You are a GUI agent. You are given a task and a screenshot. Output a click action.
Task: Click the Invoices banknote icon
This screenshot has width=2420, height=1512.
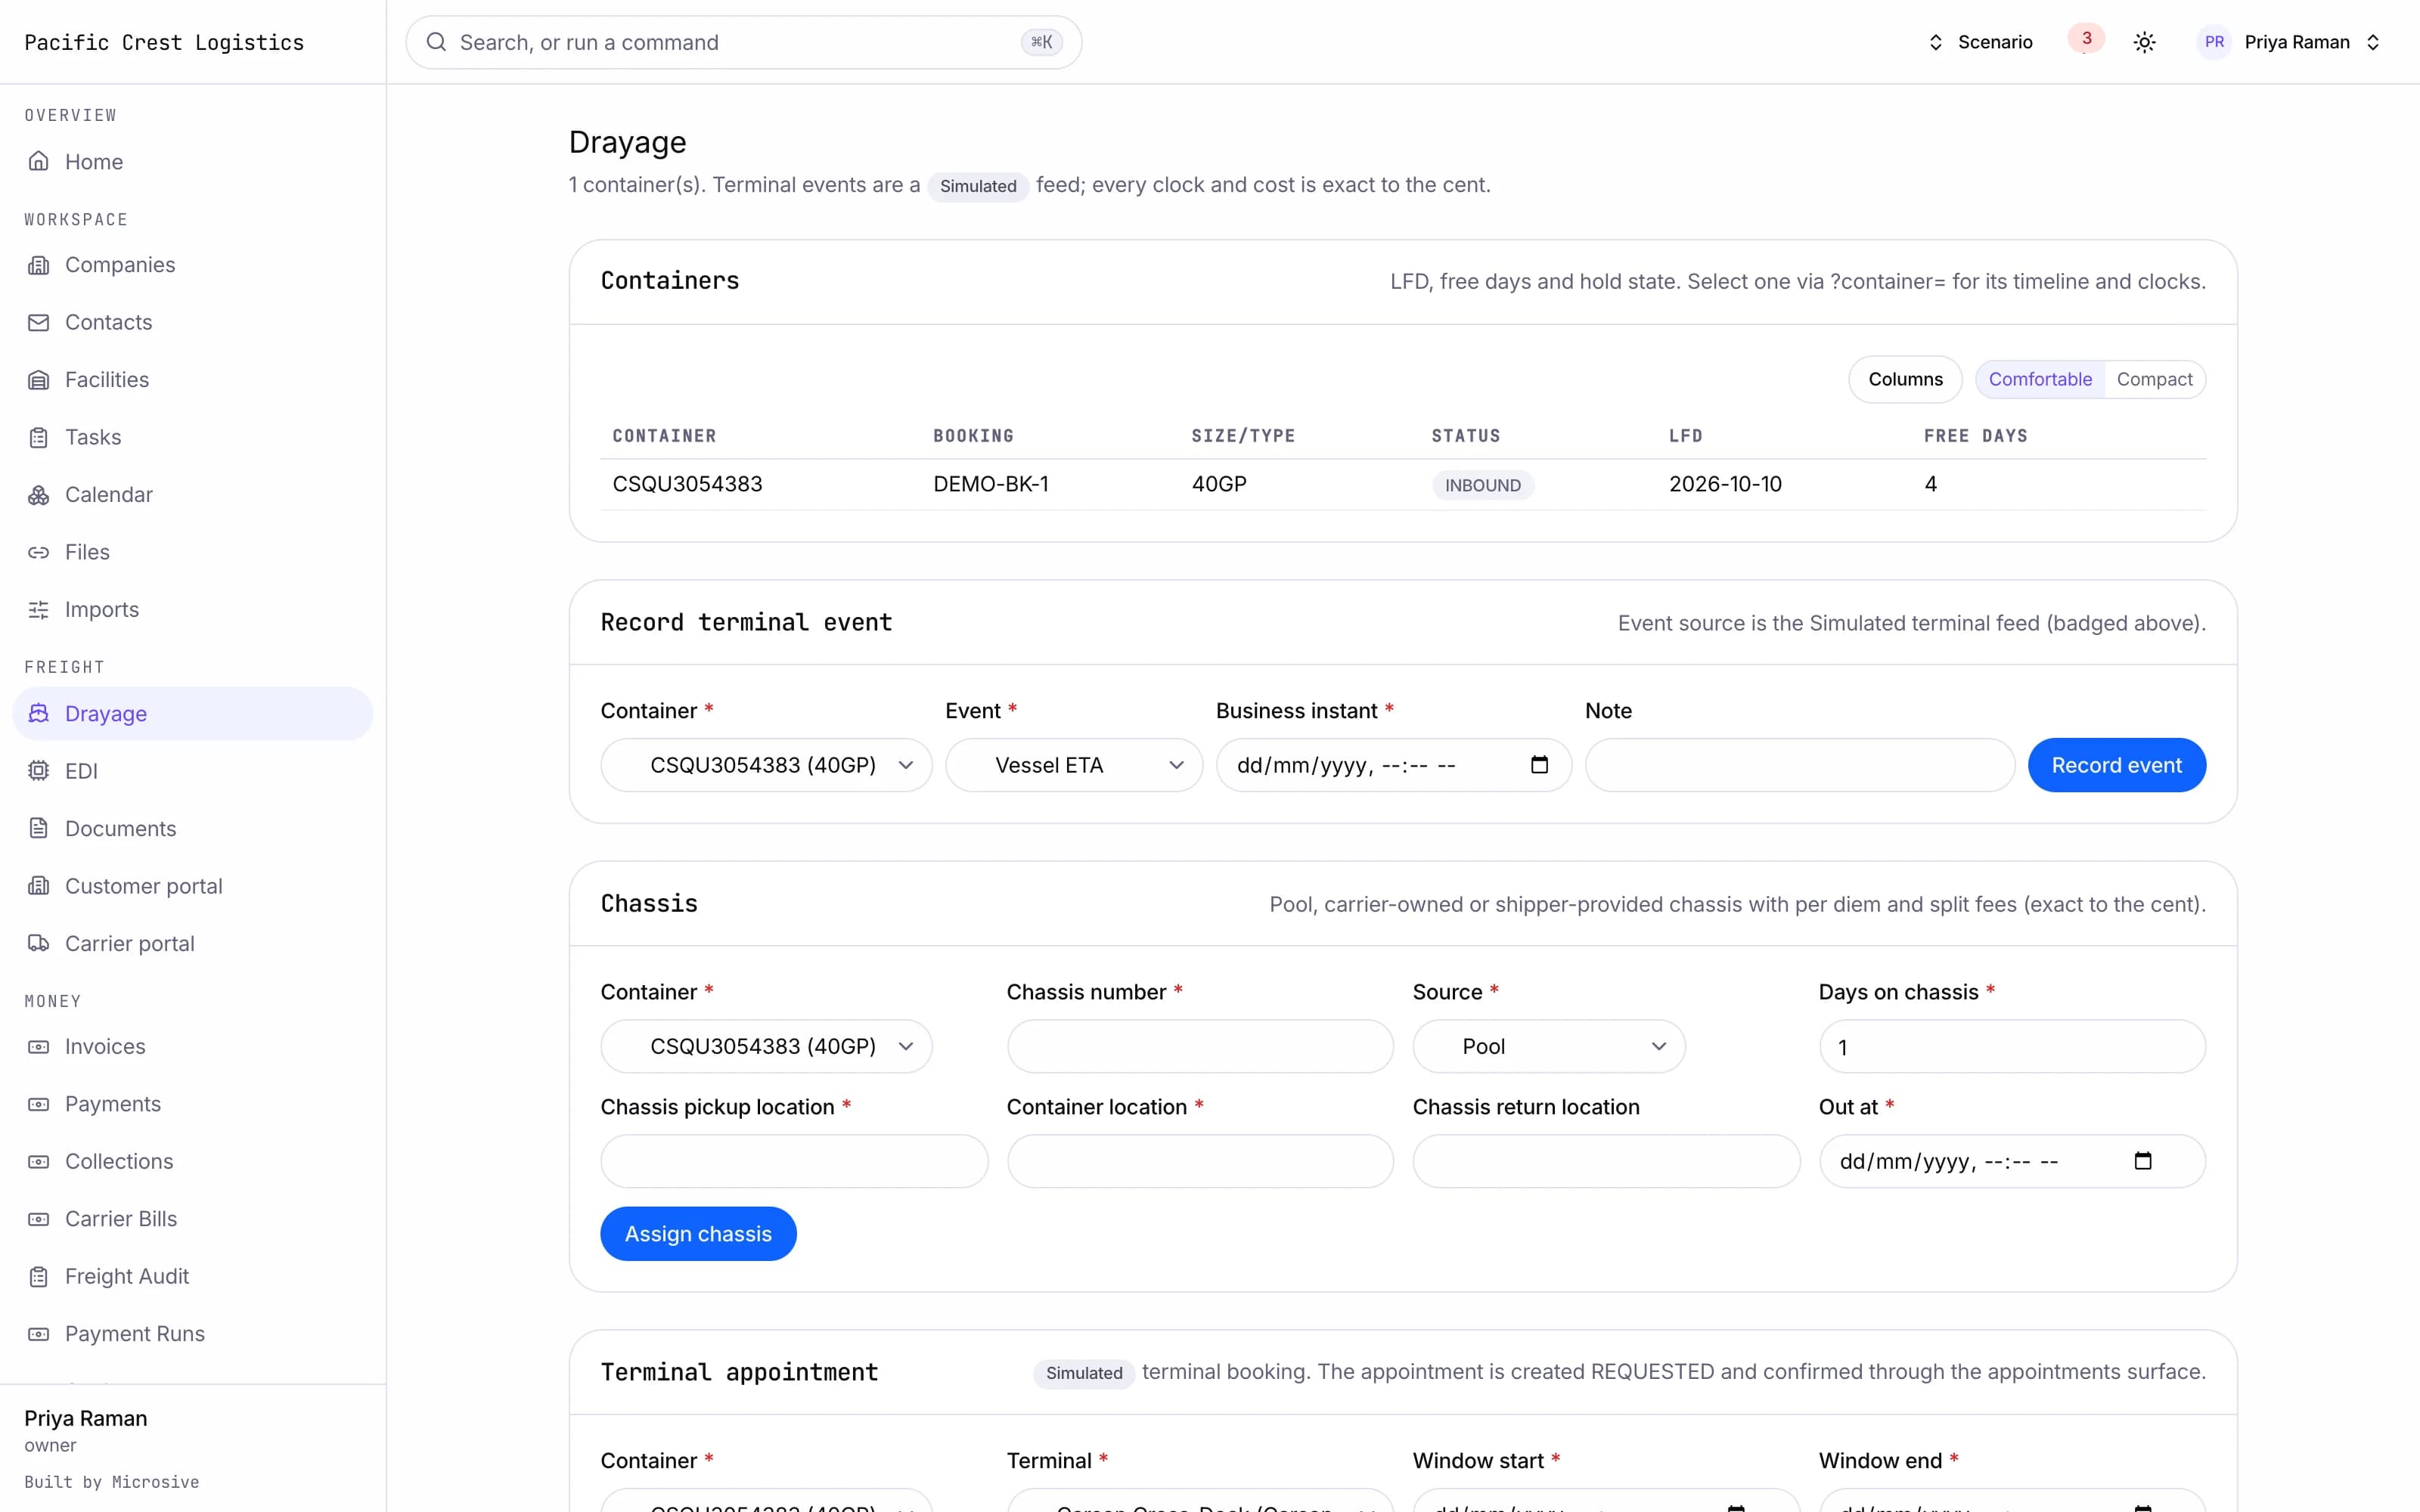pyautogui.click(x=38, y=1047)
